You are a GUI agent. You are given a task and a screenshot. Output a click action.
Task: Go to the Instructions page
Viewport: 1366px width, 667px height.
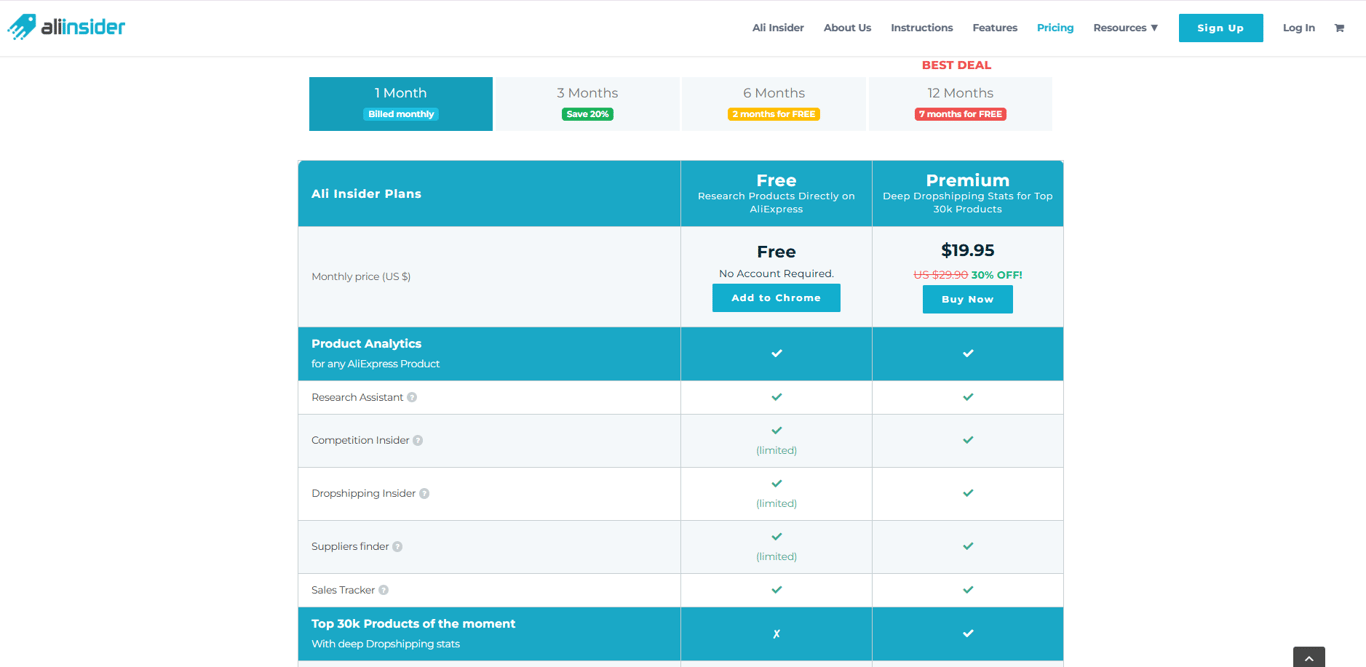(x=922, y=28)
